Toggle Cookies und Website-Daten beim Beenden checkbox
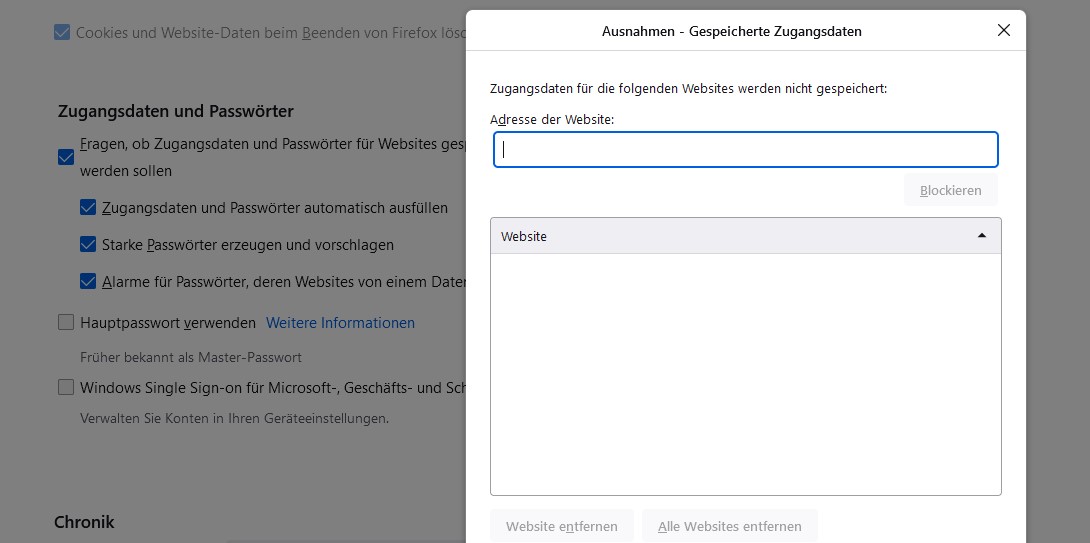This screenshot has width=1090, height=543. [63, 33]
